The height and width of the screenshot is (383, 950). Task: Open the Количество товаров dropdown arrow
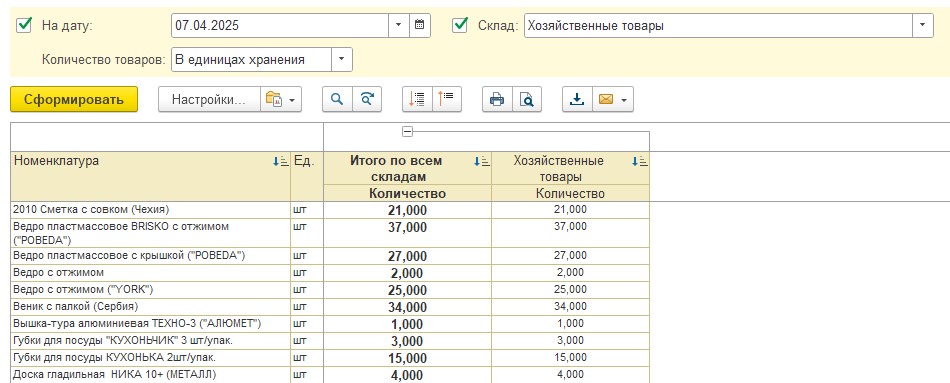(x=342, y=59)
